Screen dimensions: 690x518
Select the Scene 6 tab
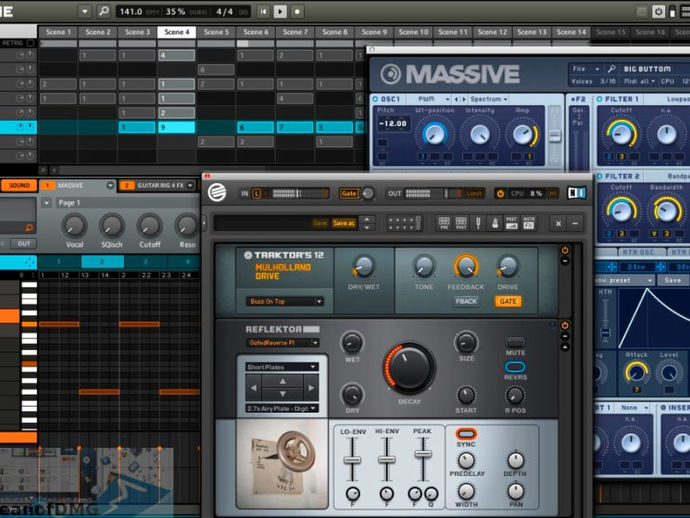click(x=256, y=32)
